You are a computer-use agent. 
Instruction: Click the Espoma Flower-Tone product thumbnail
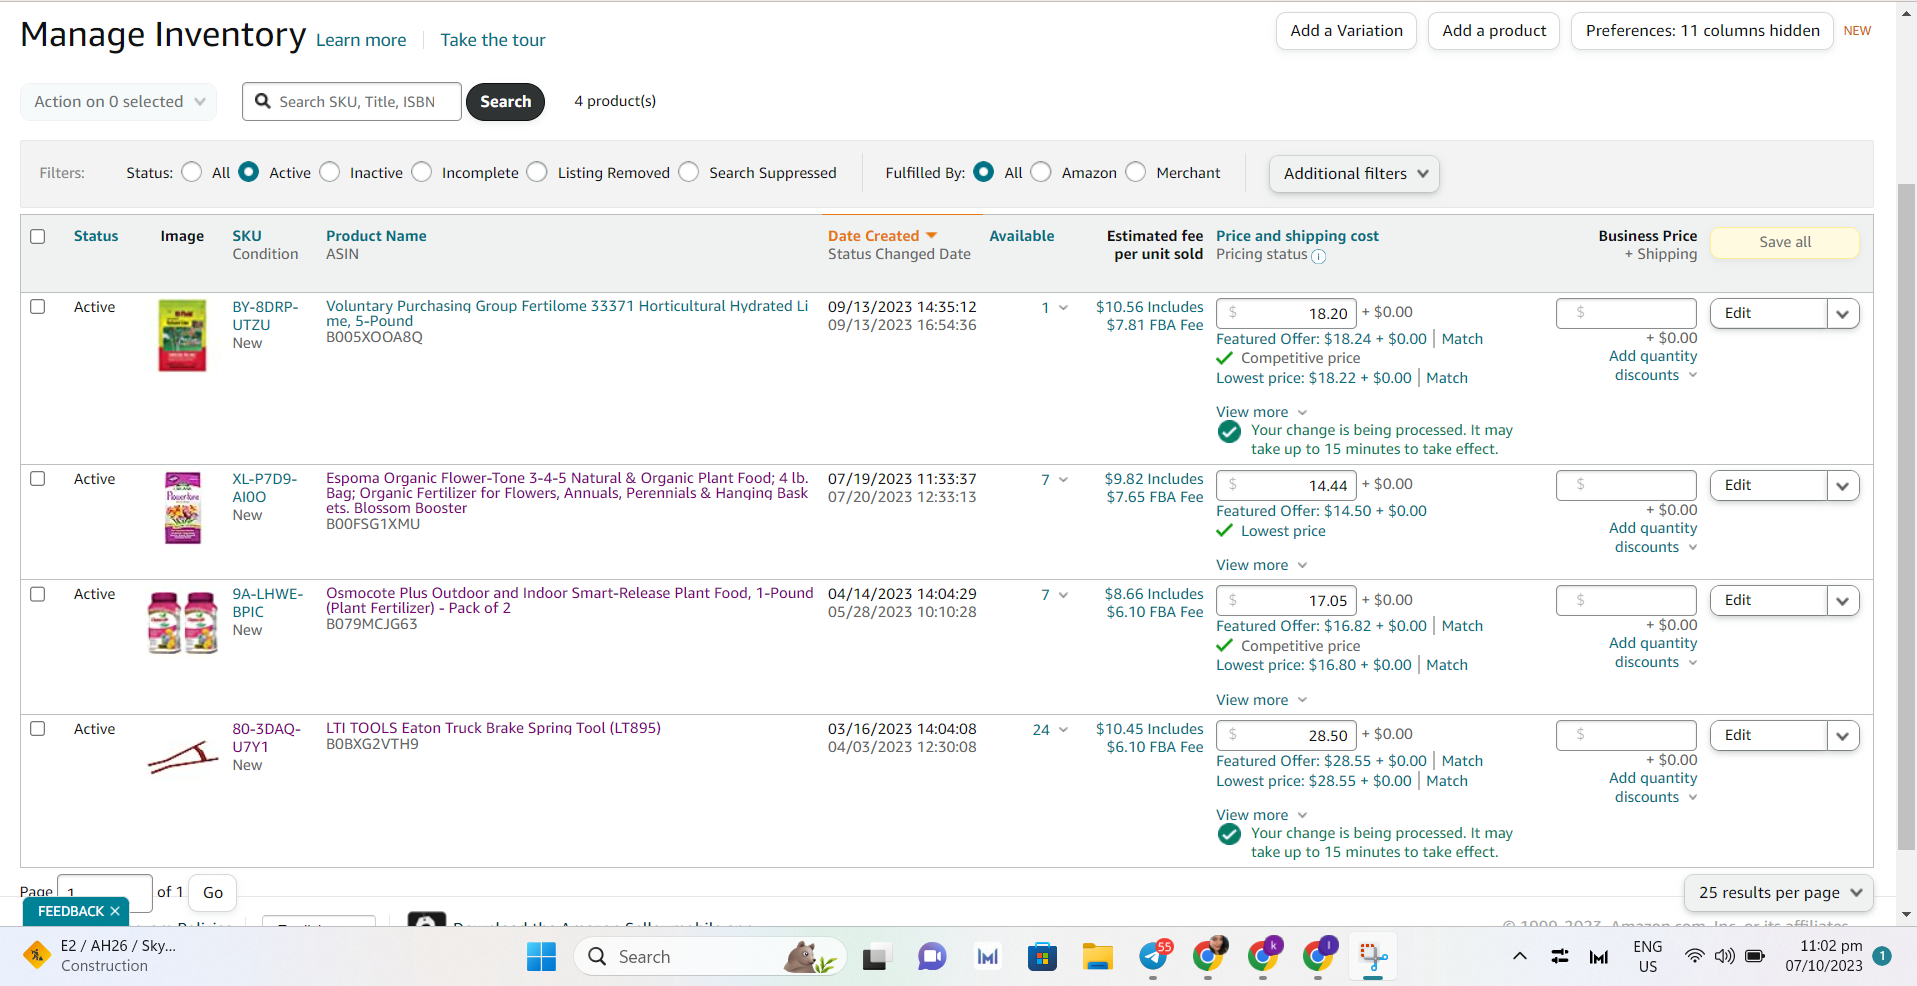click(x=182, y=508)
